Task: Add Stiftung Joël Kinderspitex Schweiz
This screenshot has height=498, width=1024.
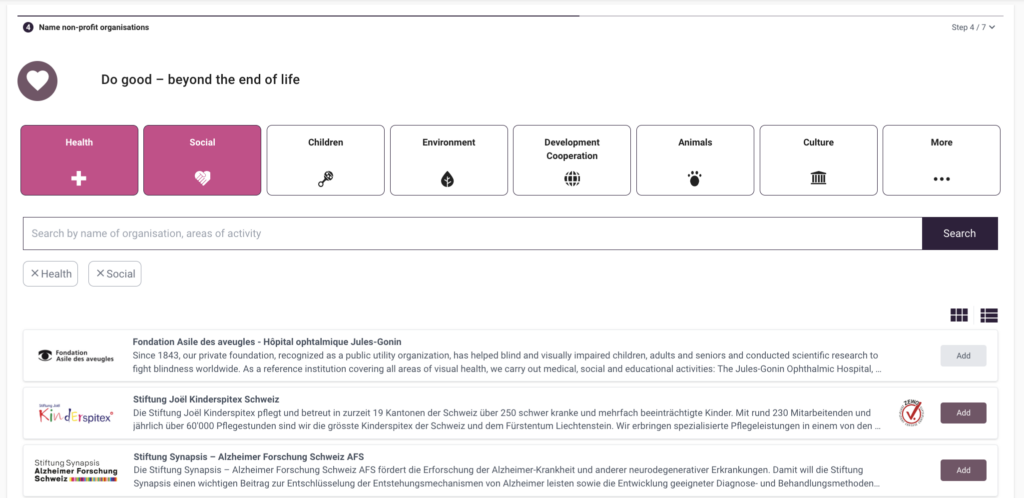Action: coord(963,413)
